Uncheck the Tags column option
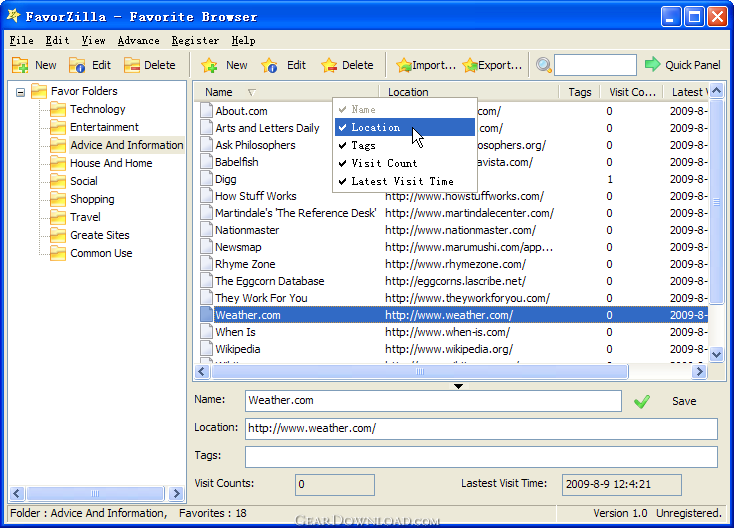Screen dimensions: 734x529 click(405, 145)
